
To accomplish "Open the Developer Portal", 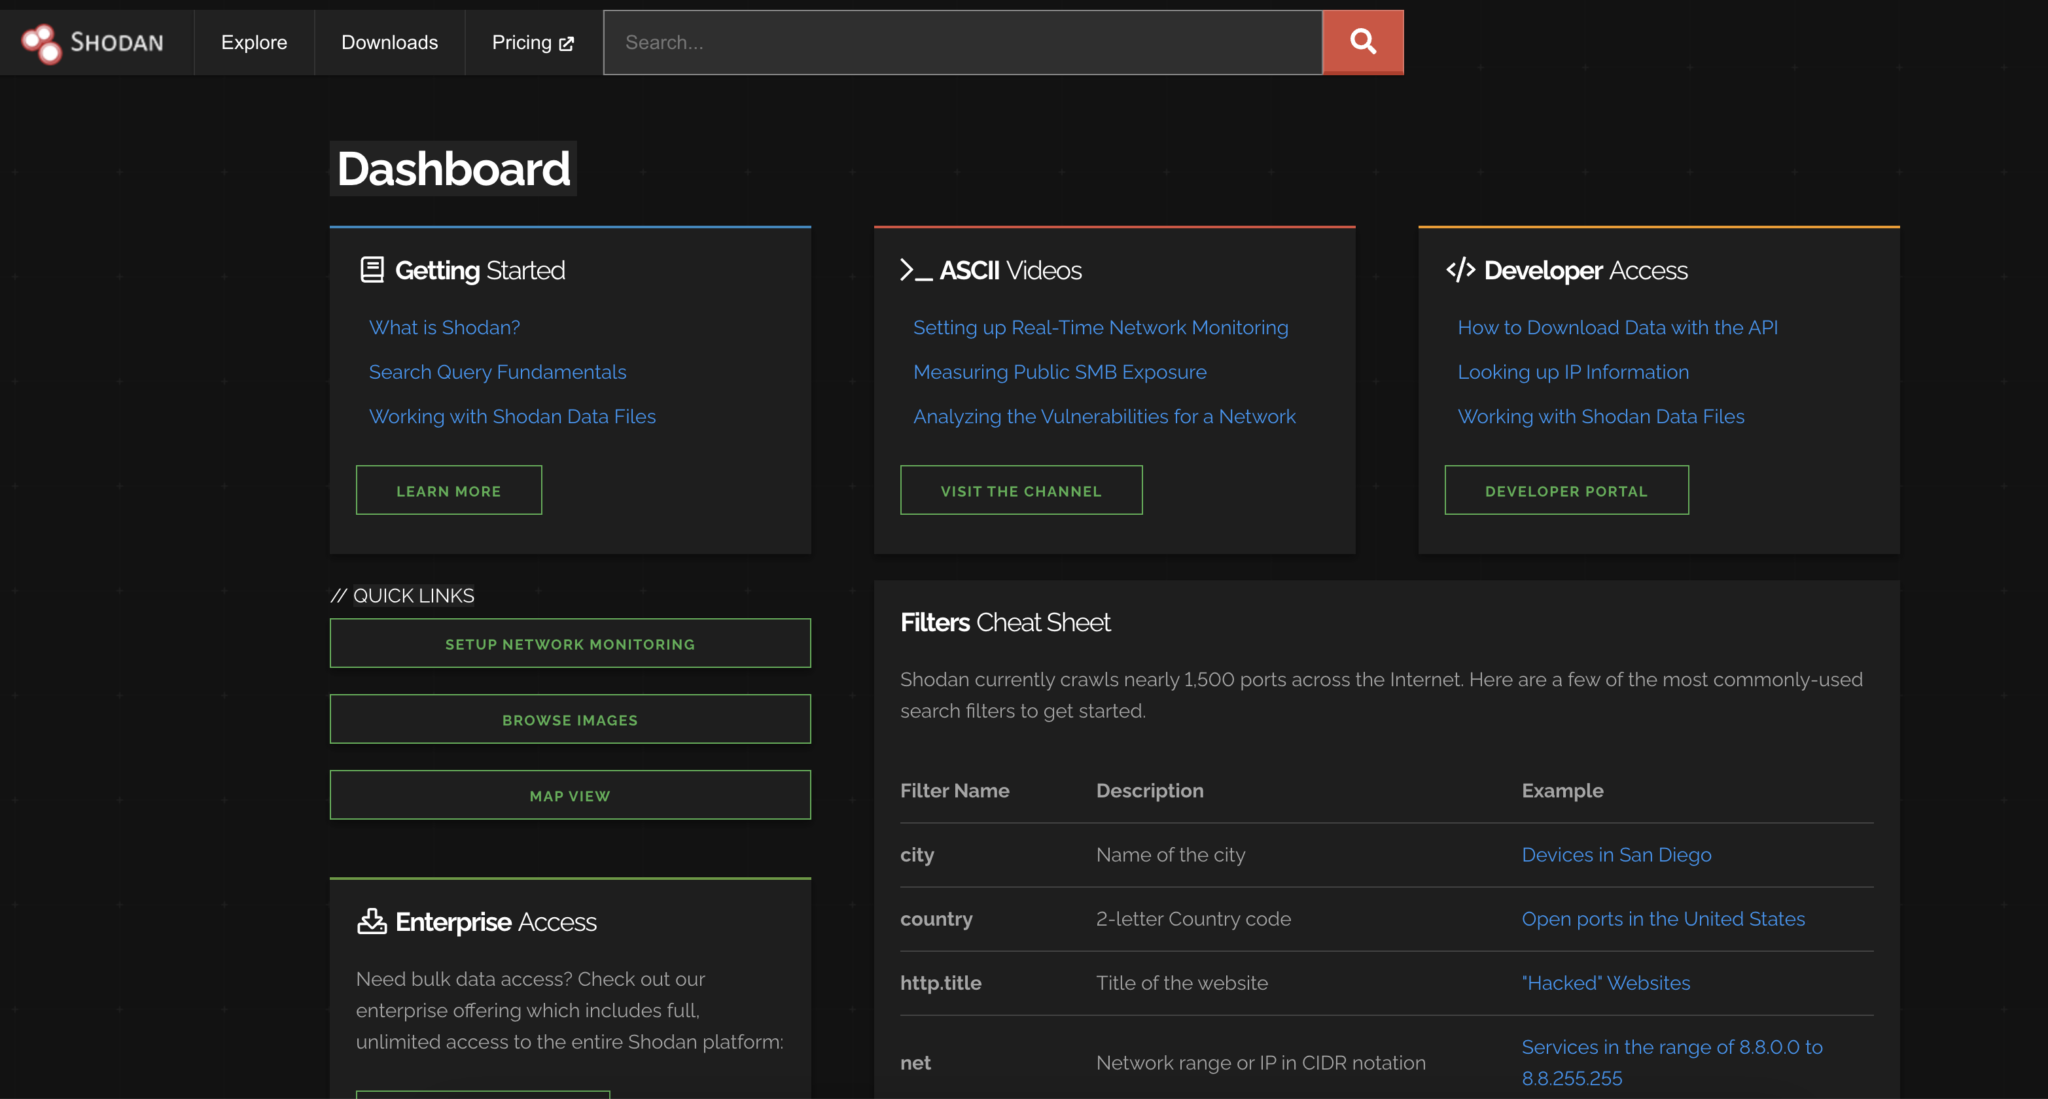I will (x=1565, y=490).
